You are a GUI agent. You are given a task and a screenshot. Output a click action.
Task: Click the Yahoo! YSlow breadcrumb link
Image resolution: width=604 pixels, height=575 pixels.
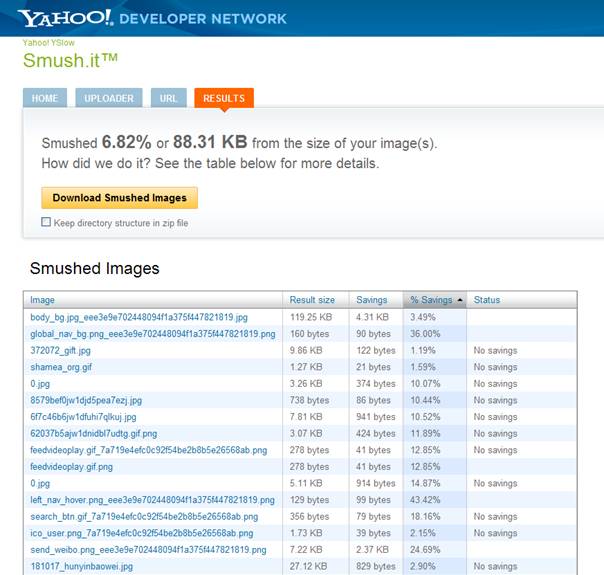pos(48,43)
